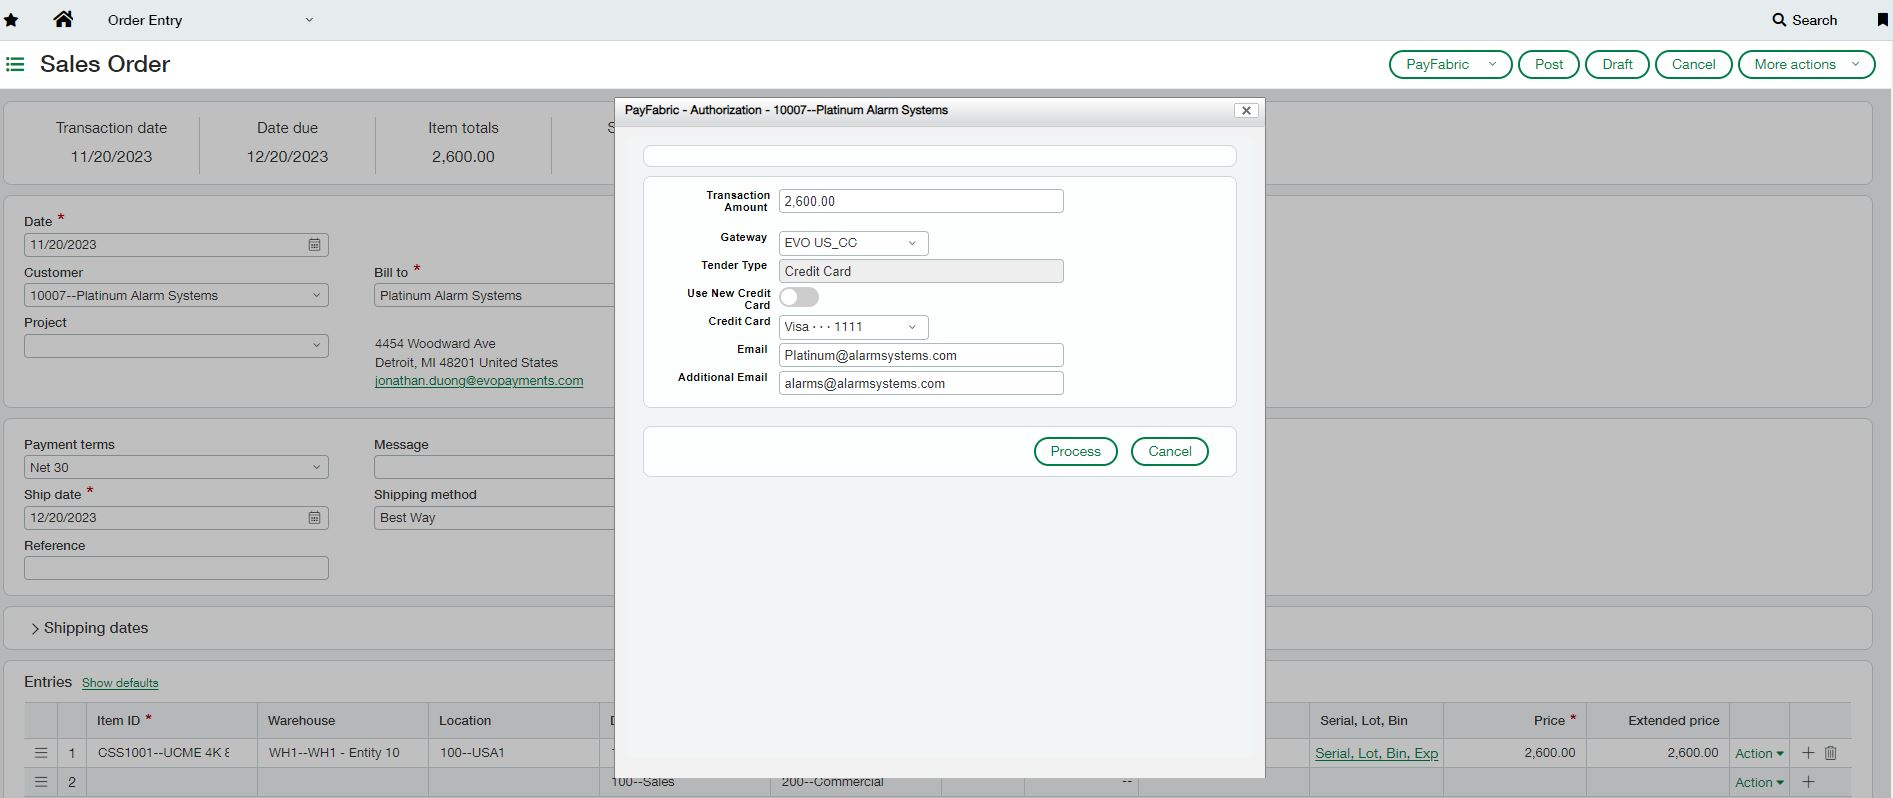Open the More actions menu
This screenshot has height=798, width=1893.
coord(1806,64)
